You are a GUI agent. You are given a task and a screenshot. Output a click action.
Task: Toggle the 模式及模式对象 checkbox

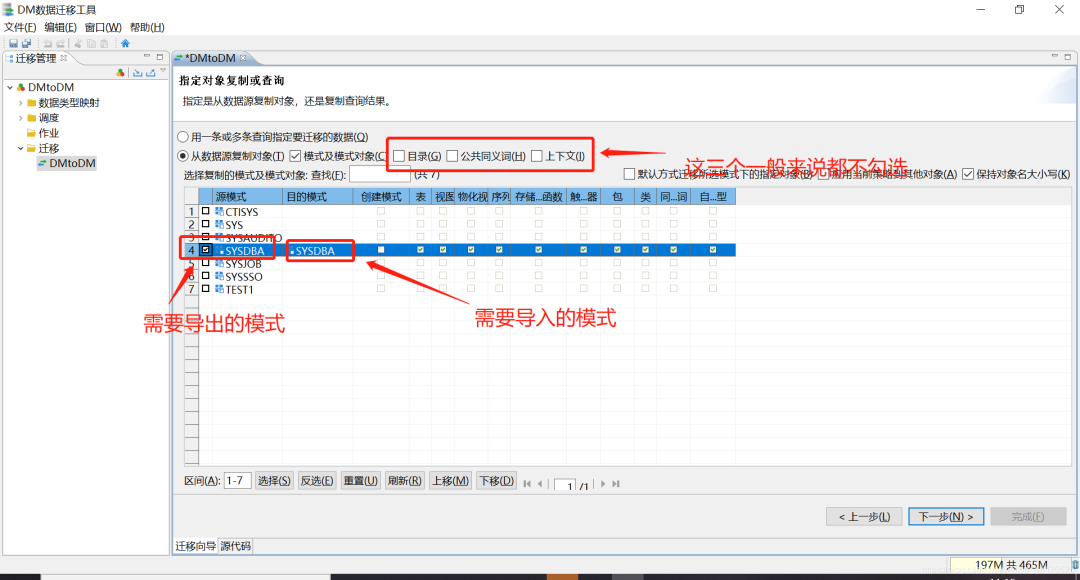click(x=295, y=156)
